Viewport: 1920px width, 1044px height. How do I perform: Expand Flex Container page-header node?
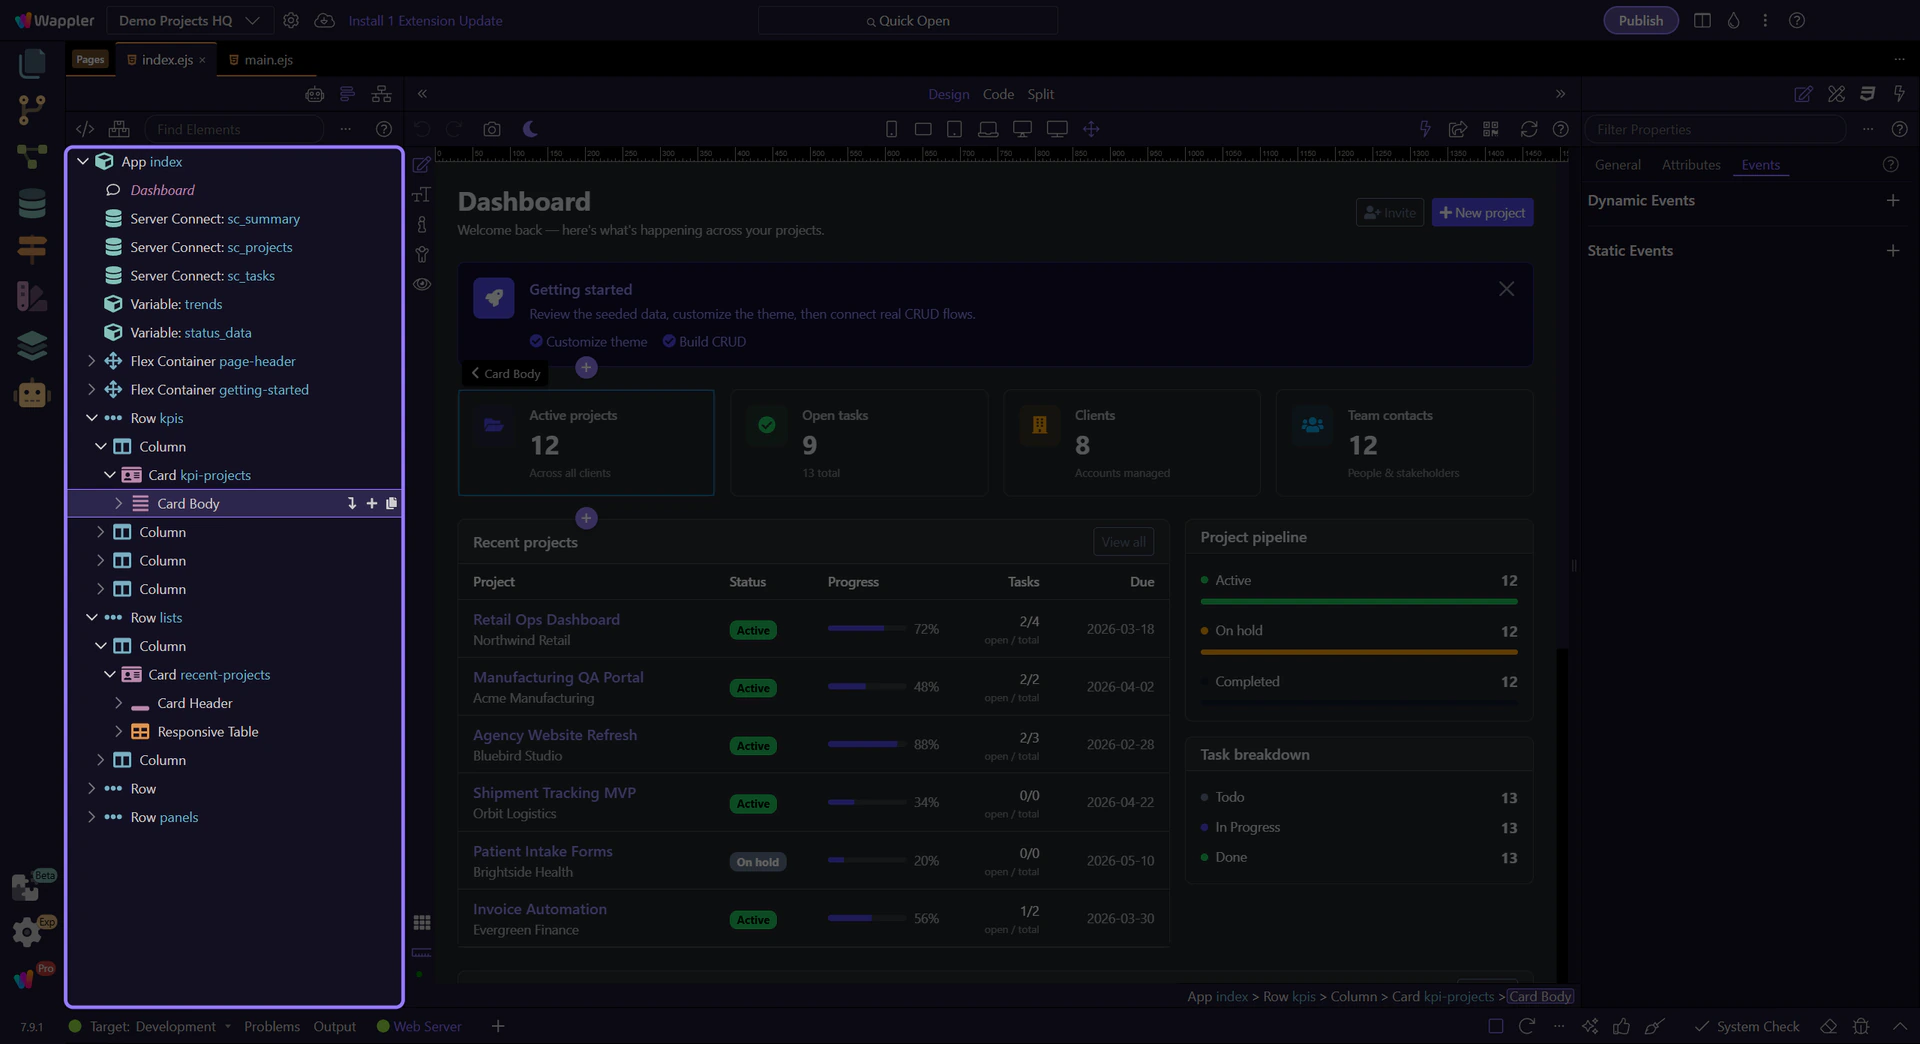(91, 361)
